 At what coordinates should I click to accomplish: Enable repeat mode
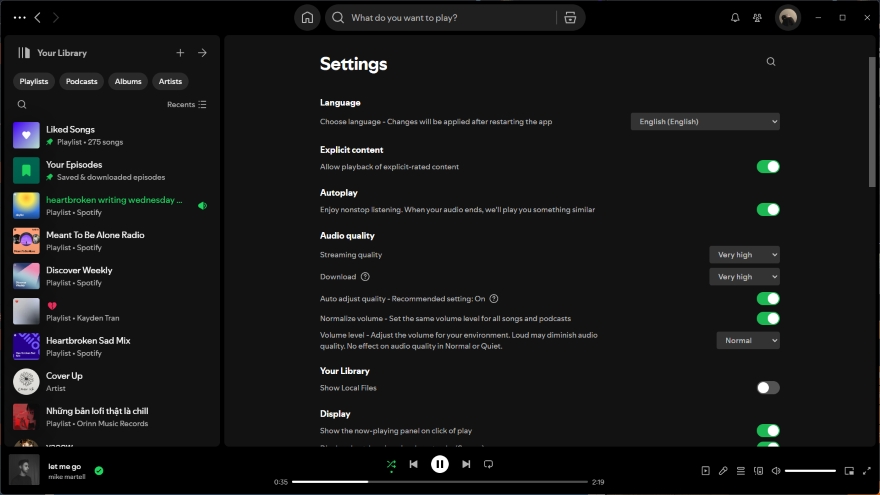488,464
